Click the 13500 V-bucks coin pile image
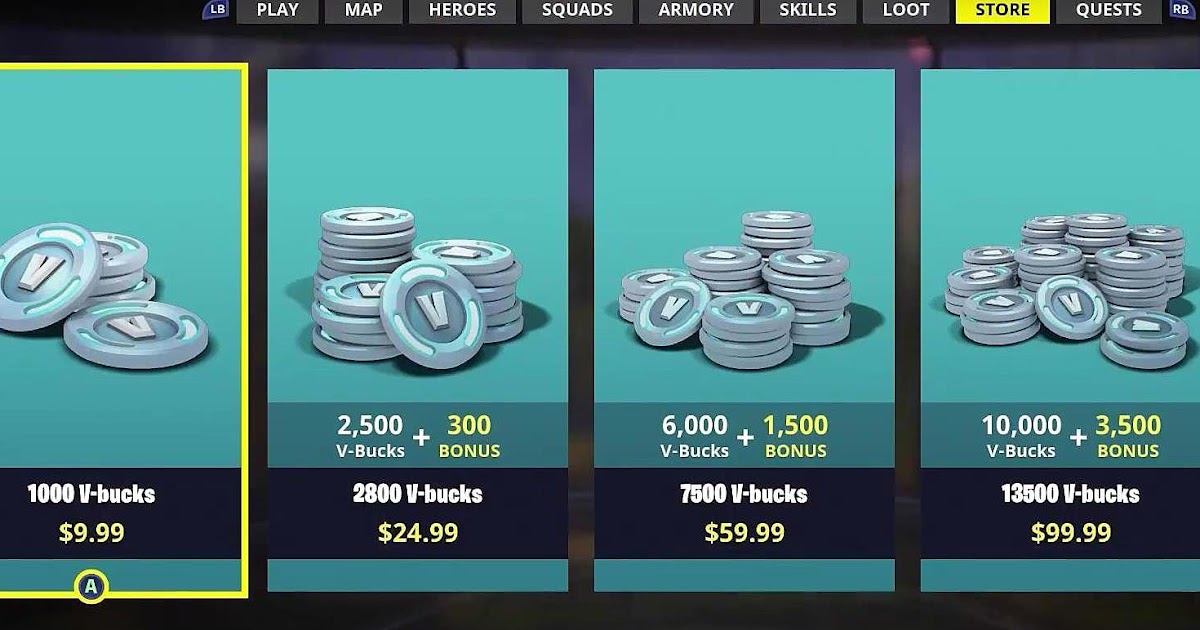Viewport: 1200px width, 630px height. pos(1066,290)
